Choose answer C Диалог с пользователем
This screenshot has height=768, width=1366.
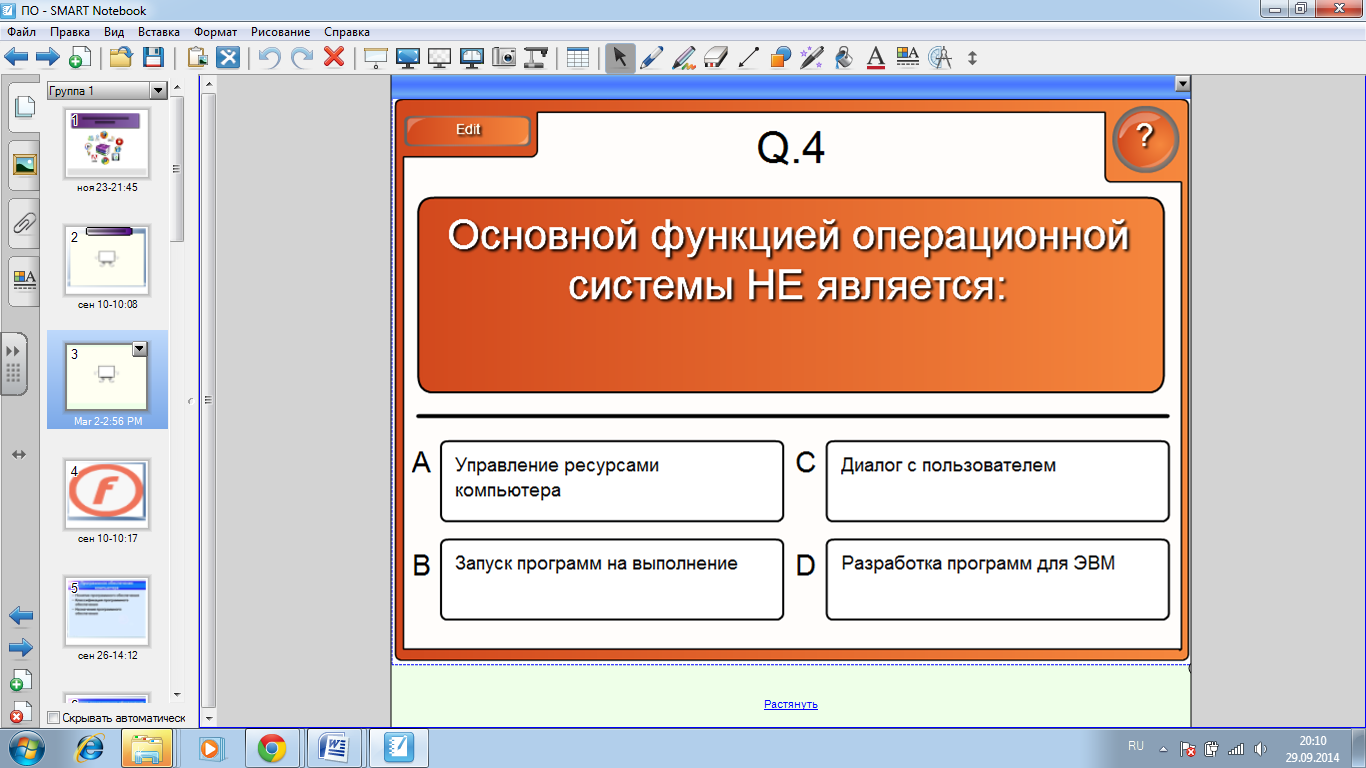pos(997,481)
